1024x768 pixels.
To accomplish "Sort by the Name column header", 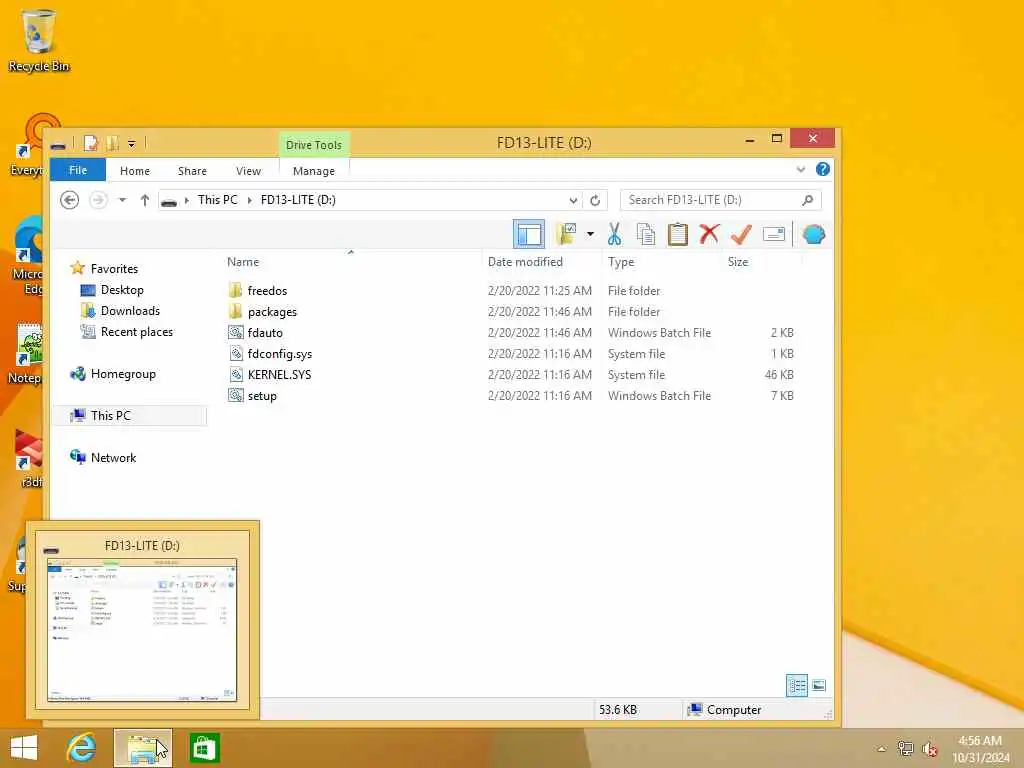I will (243, 261).
